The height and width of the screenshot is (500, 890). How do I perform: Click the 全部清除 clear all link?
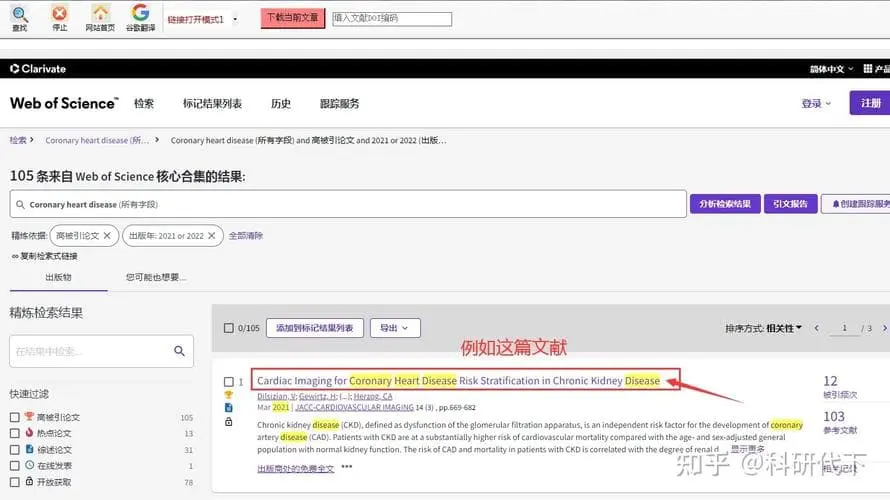click(x=246, y=236)
